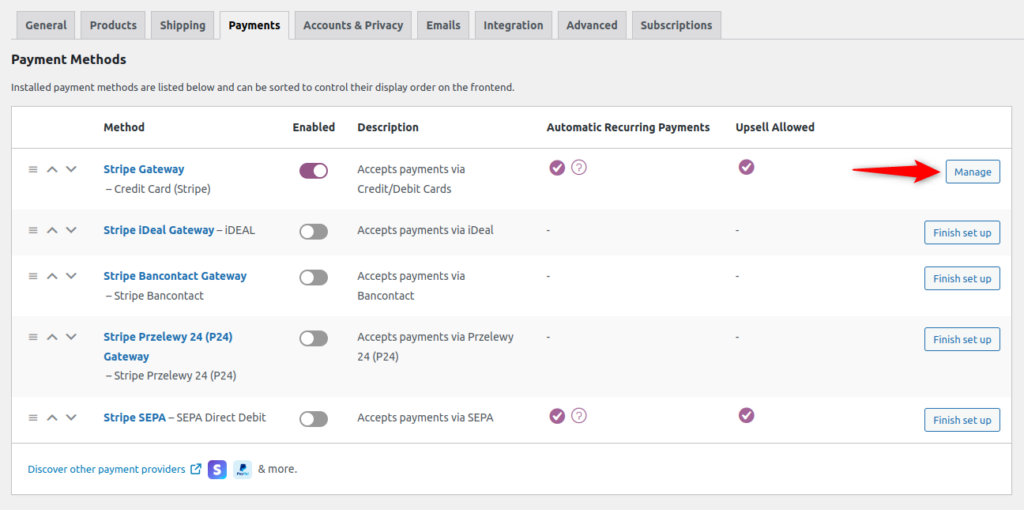Open the Integration tab
This screenshot has width=1024, height=510.
pyautogui.click(x=513, y=25)
